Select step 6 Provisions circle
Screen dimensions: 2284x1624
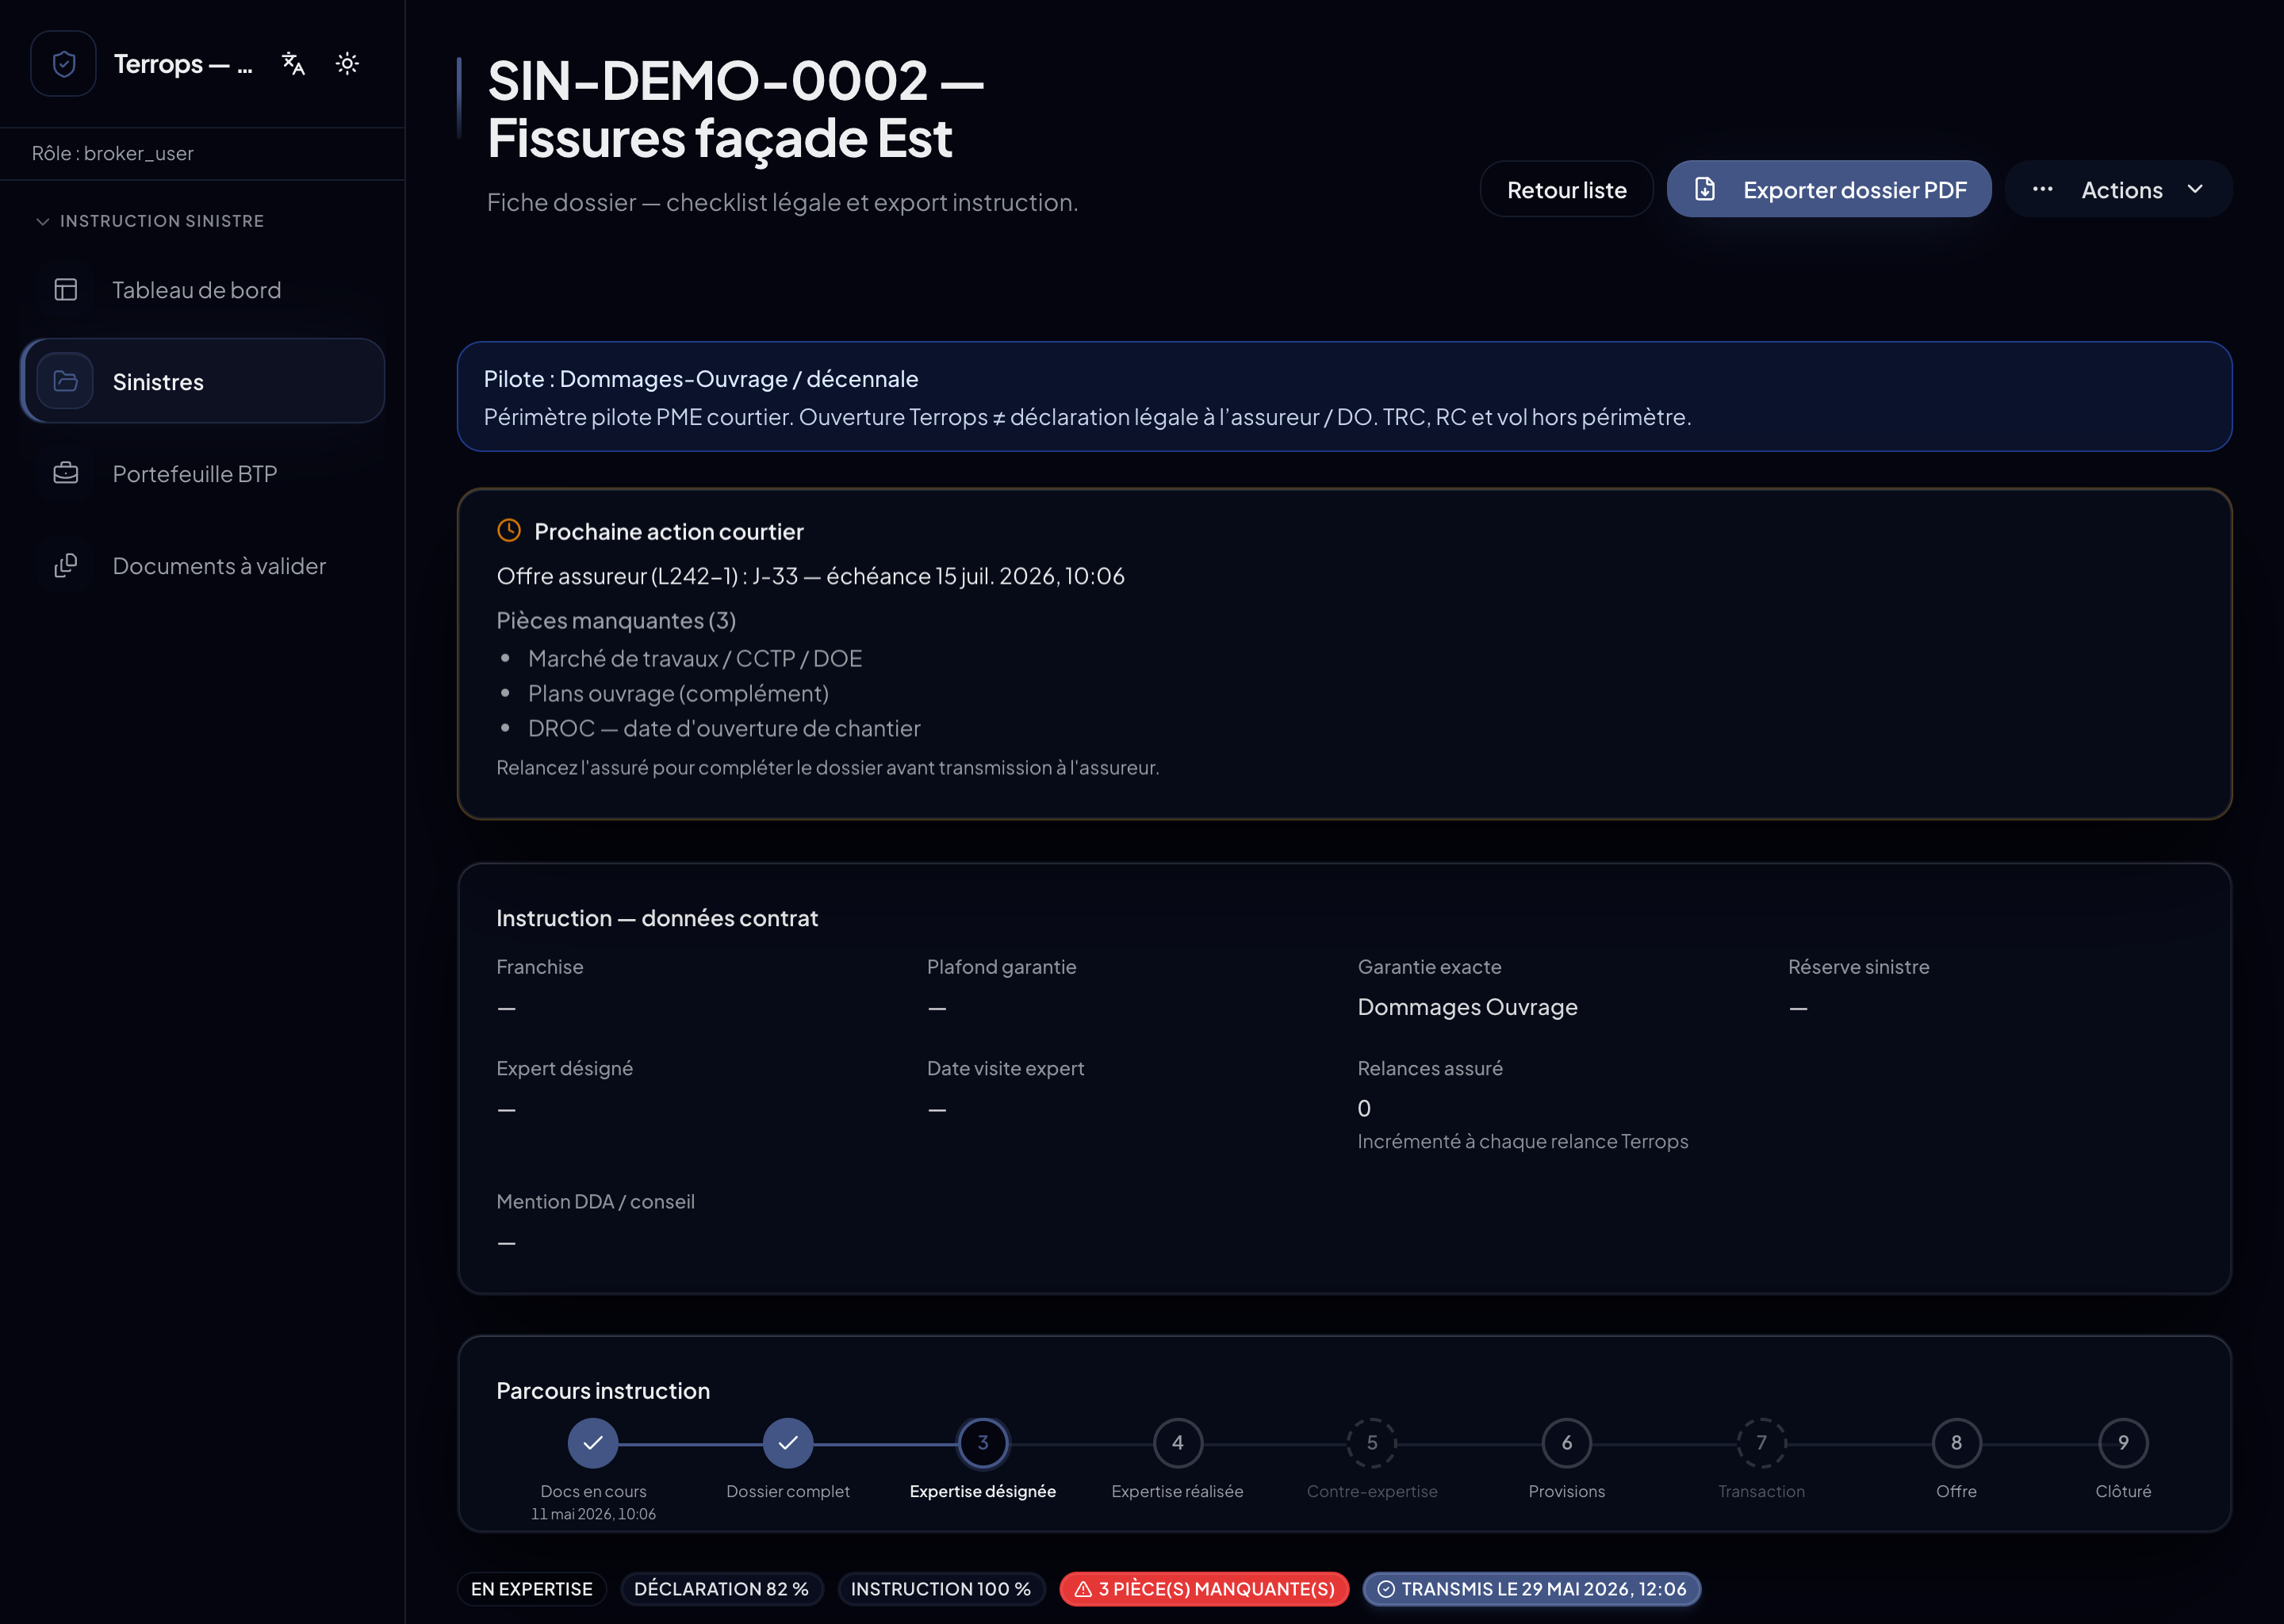(x=1567, y=1443)
